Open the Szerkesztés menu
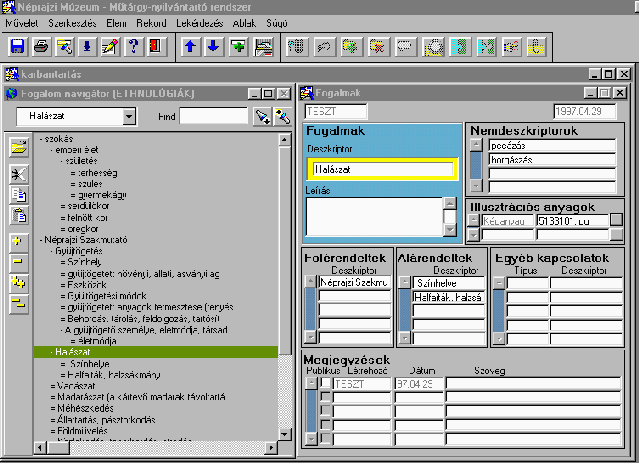The height and width of the screenshot is (463, 639). click(70, 21)
